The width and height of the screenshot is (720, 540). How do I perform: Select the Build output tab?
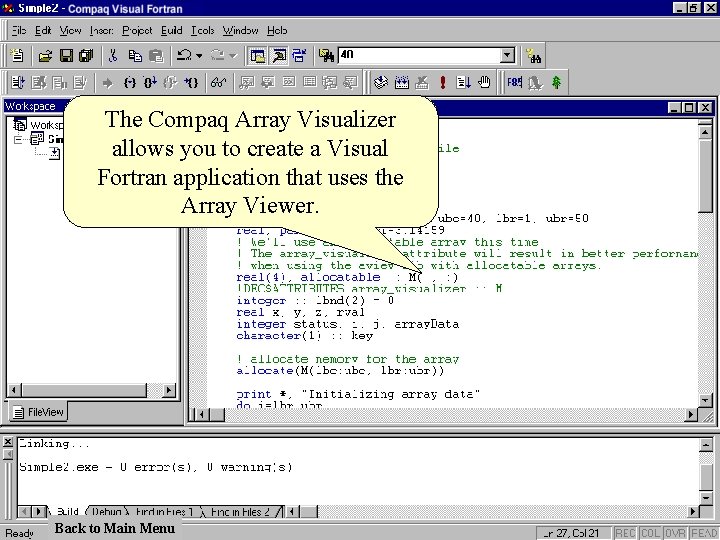pos(67,512)
